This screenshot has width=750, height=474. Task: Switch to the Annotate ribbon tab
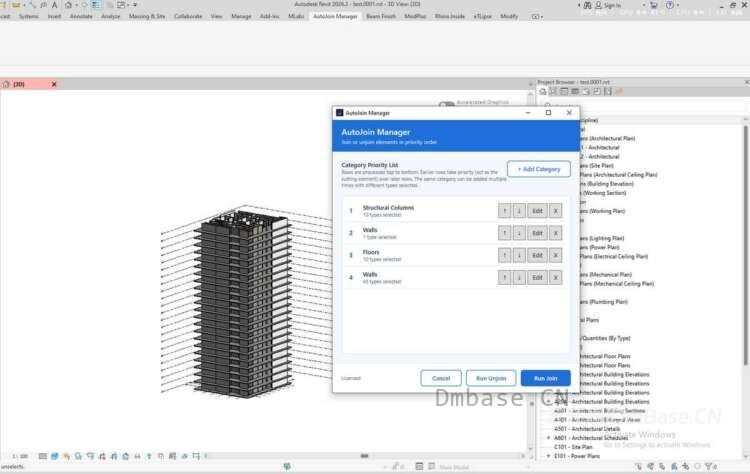pyautogui.click(x=81, y=16)
